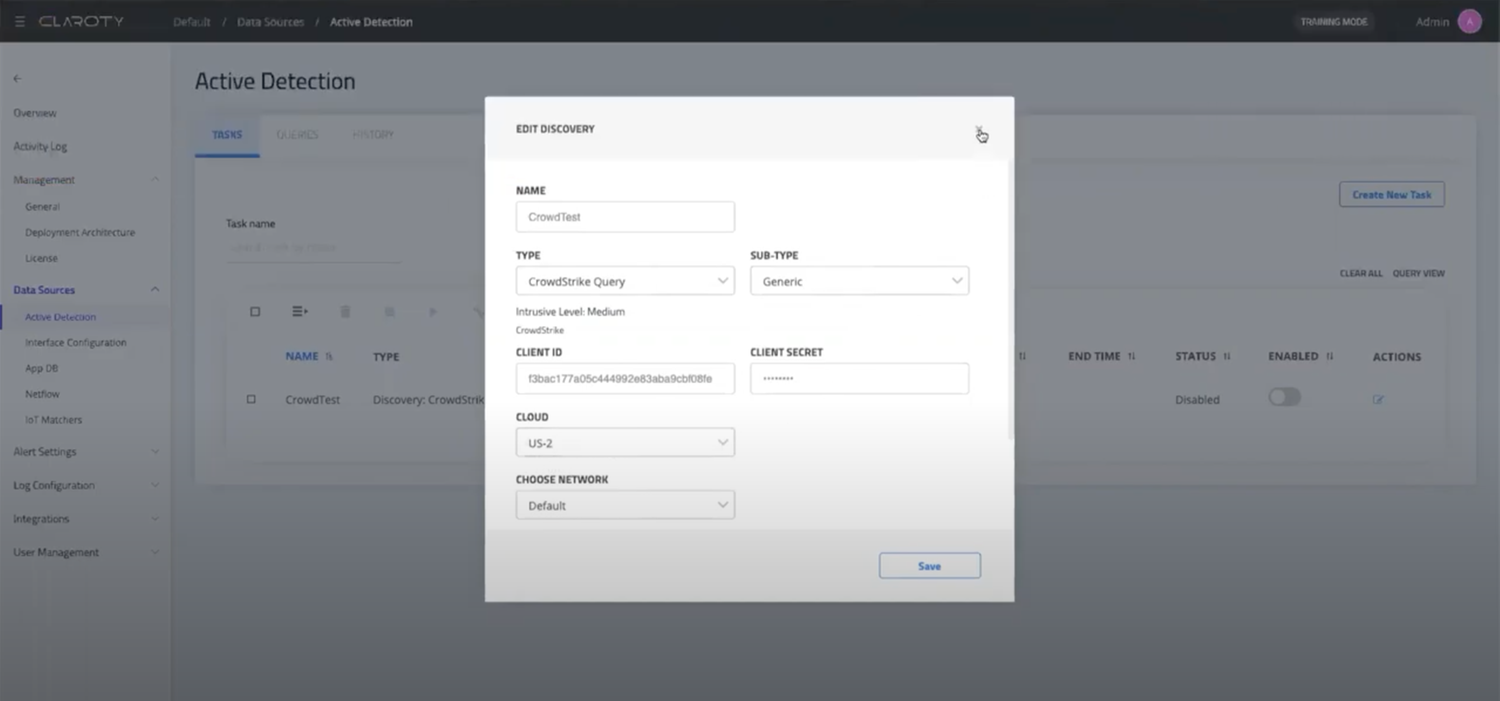Viewport: 1500px width, 701px height.
Task: Open the hamburger menu at top left
Action: coord(18,21)
